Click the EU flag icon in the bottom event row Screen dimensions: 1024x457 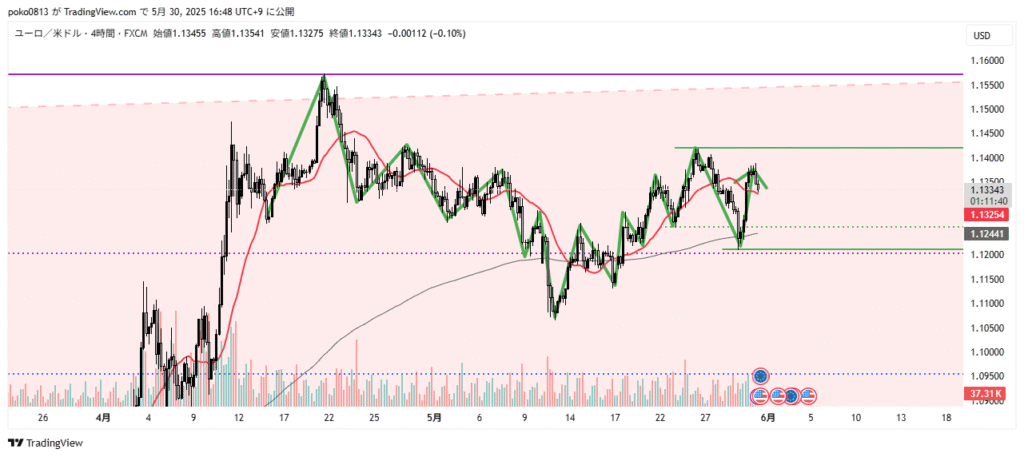click(790, 396)
